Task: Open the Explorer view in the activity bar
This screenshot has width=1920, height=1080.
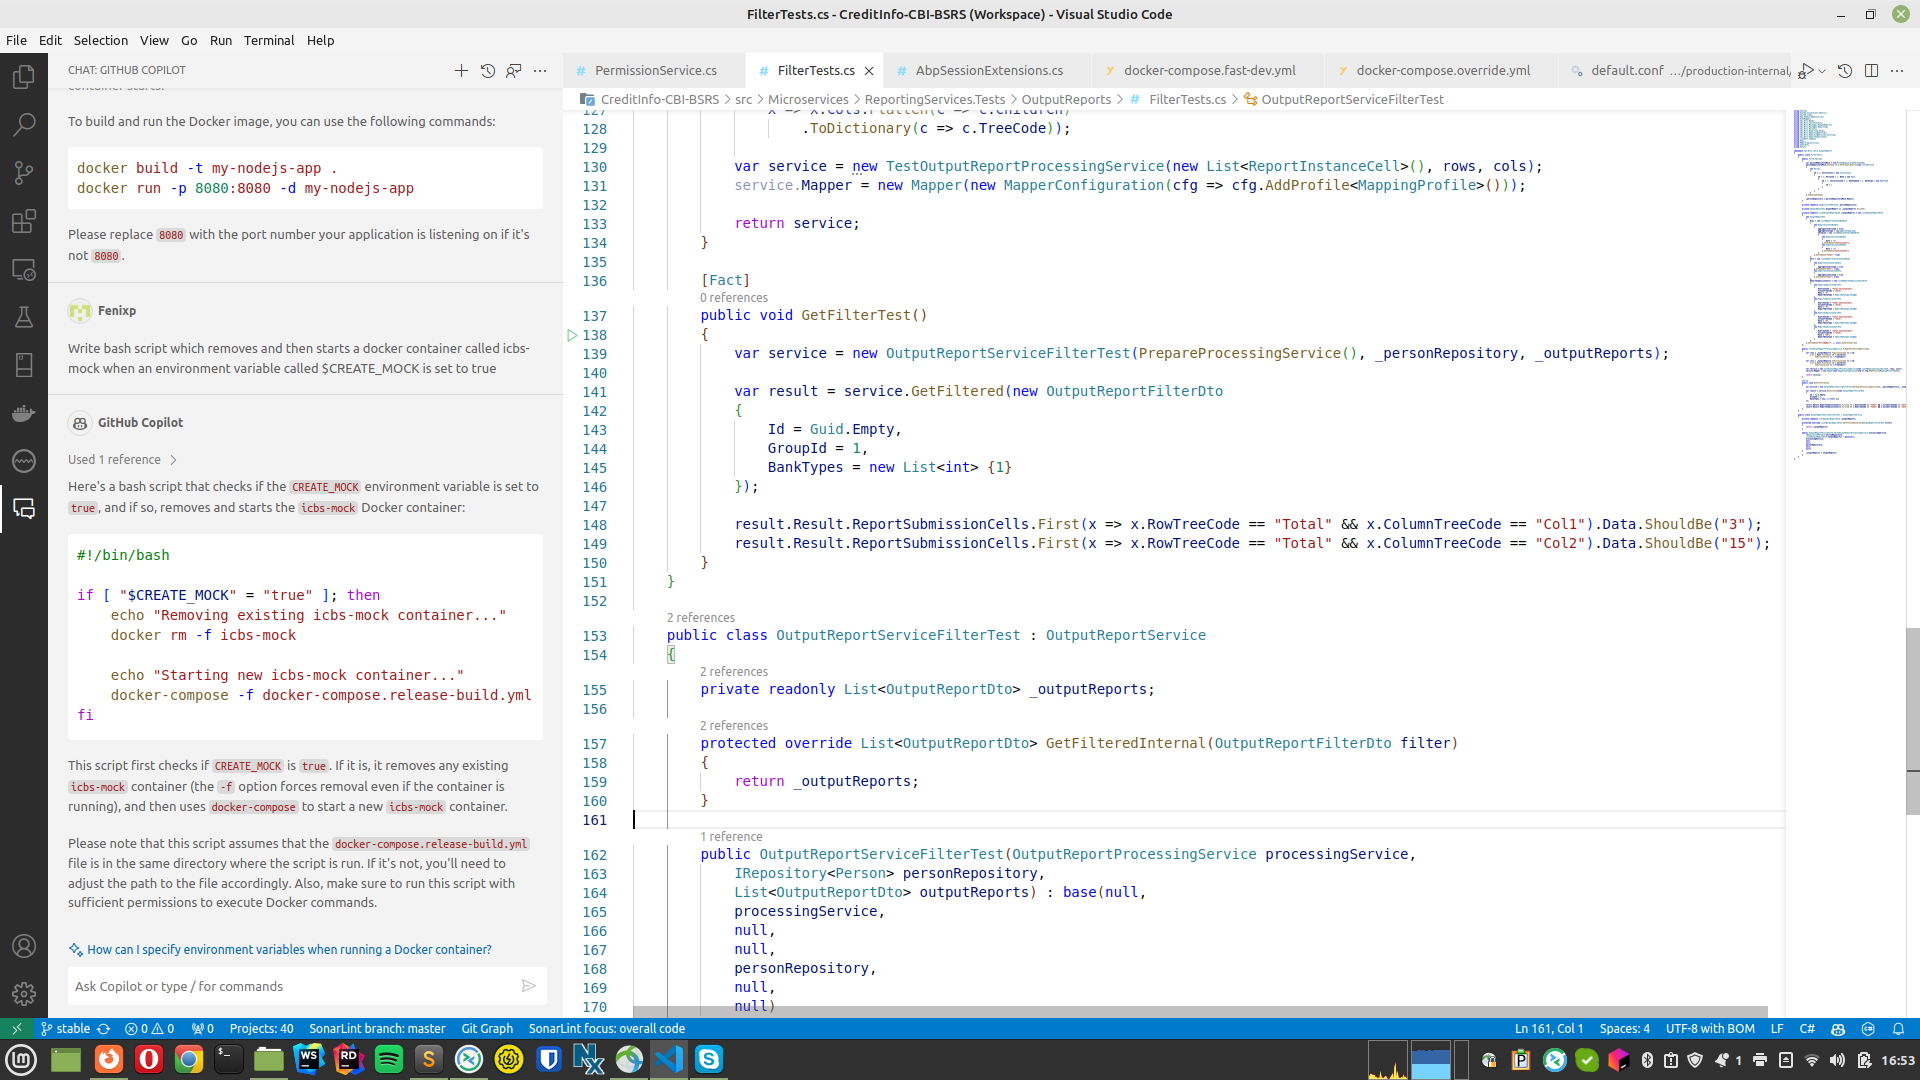Action: [x=24, y=76]
